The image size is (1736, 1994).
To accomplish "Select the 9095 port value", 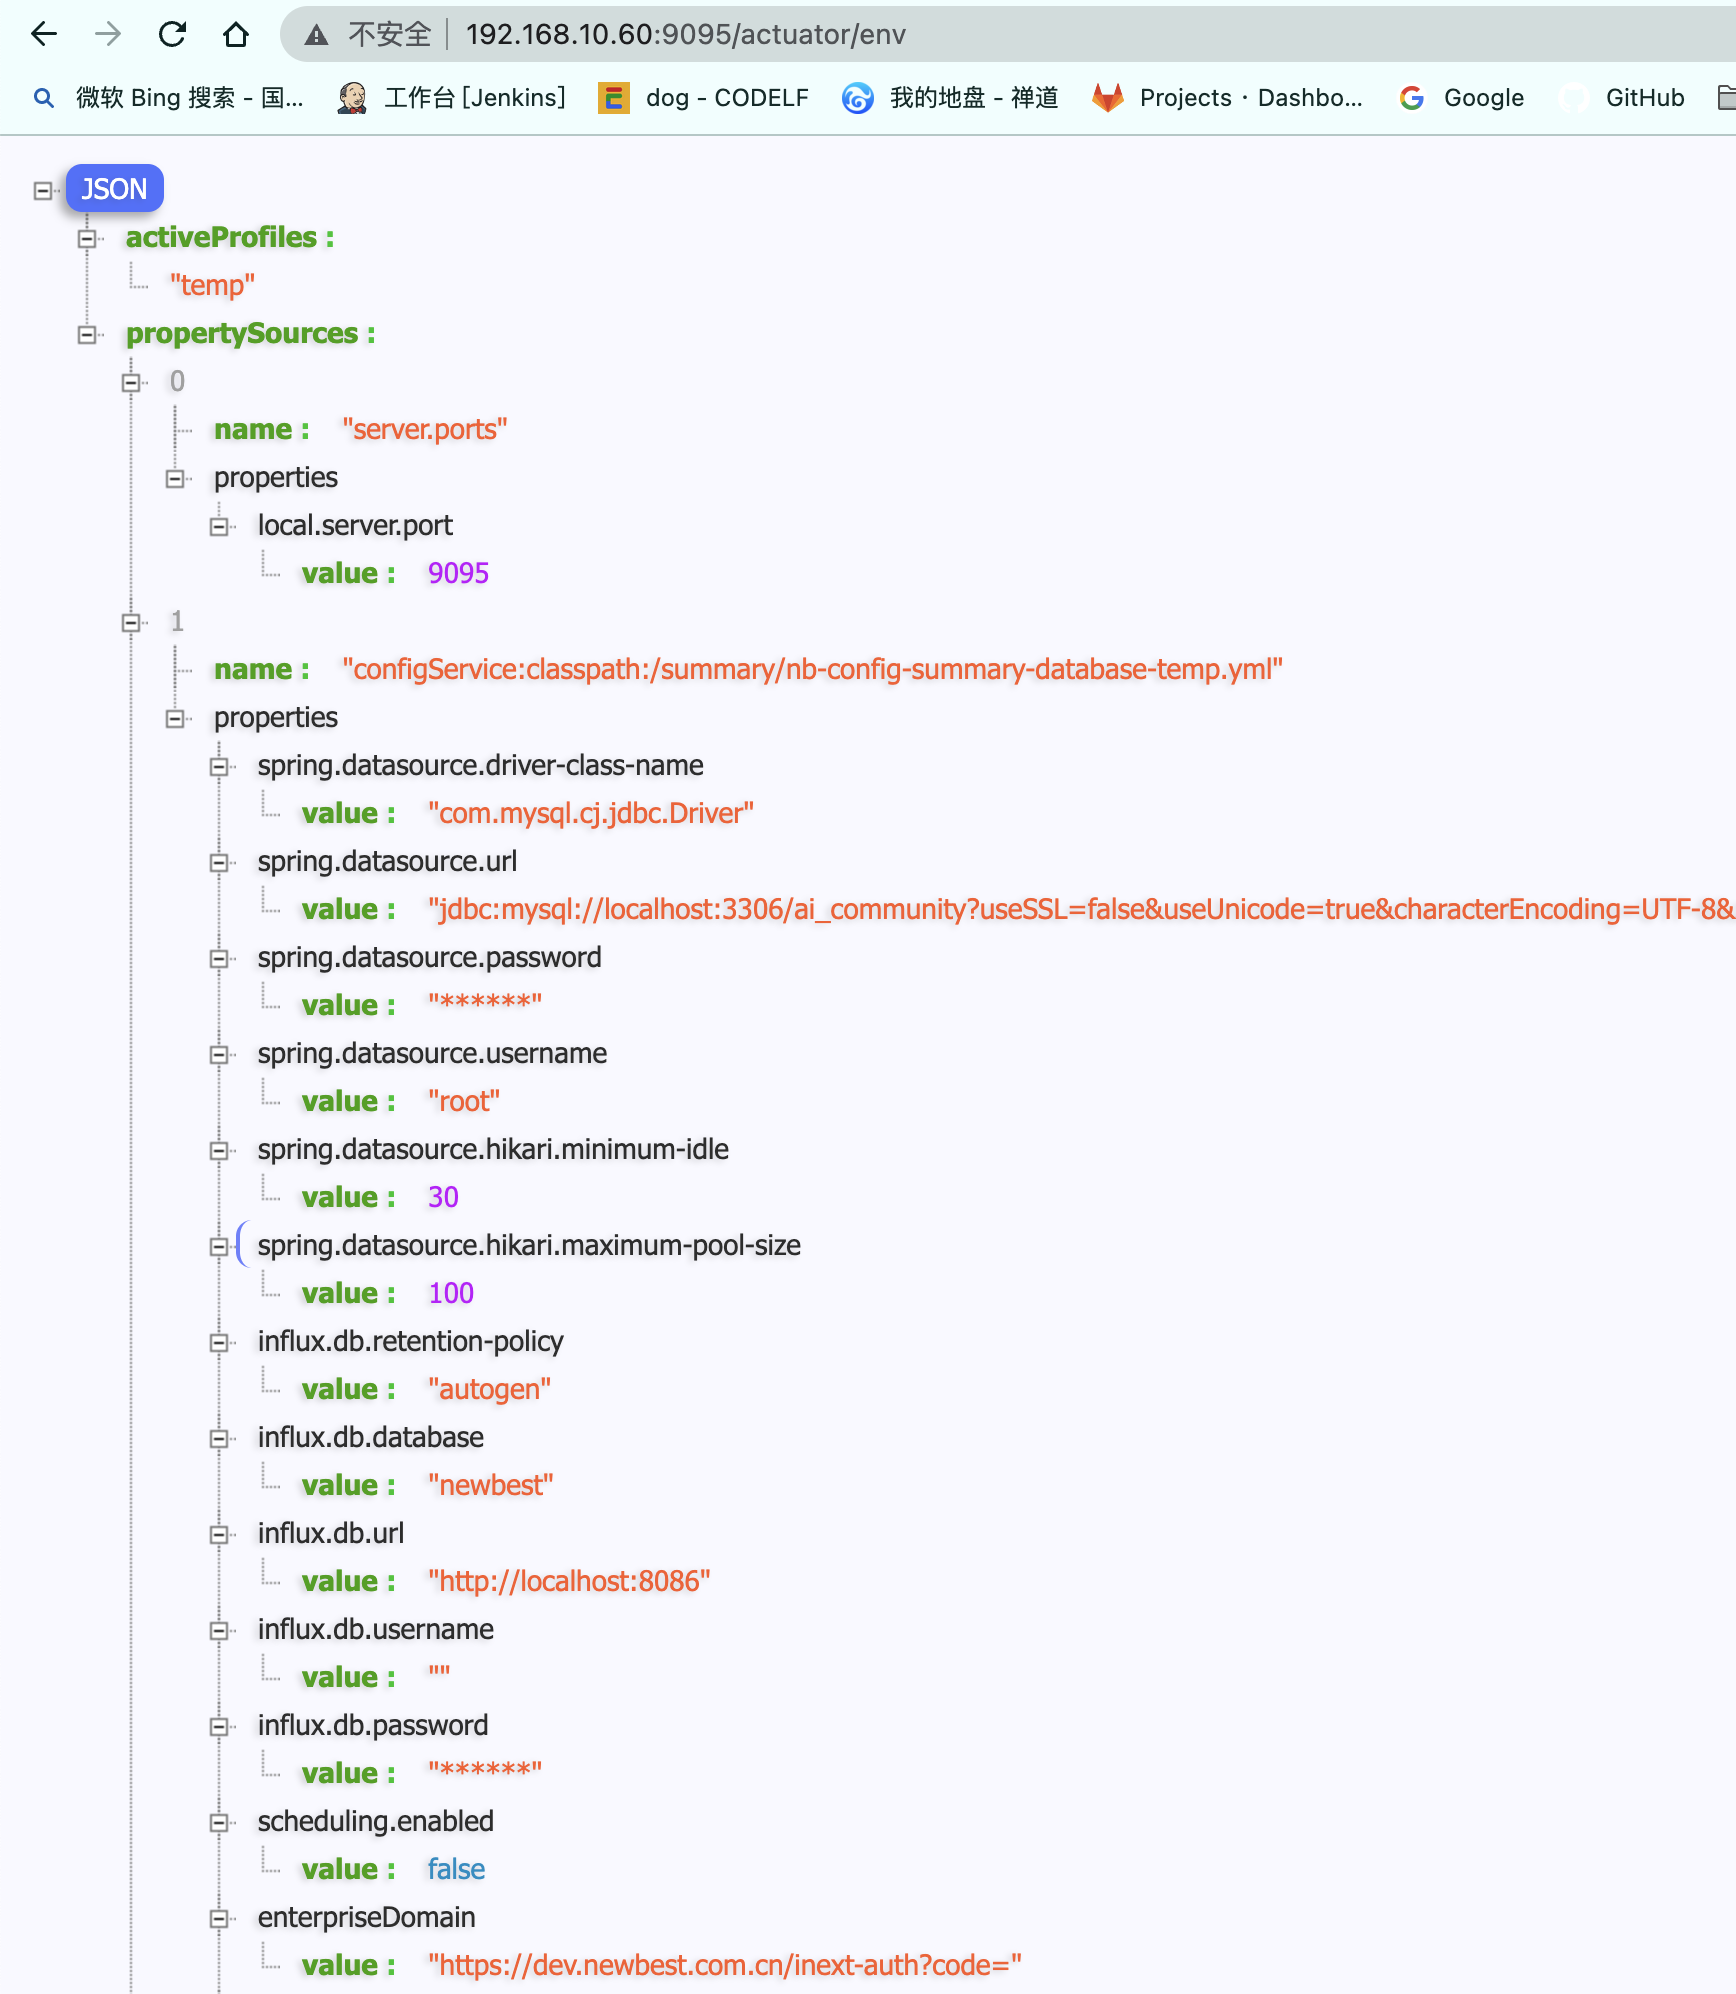I will coord(458,573).
